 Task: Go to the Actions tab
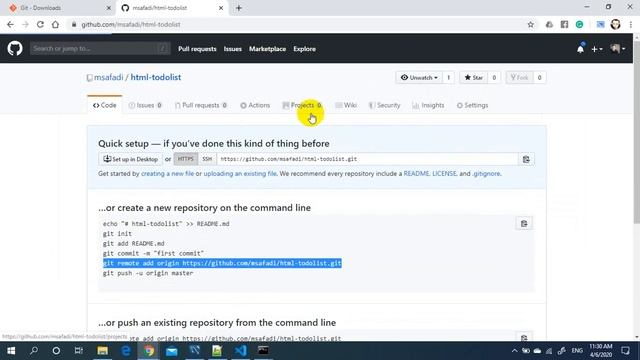point(255,105)
